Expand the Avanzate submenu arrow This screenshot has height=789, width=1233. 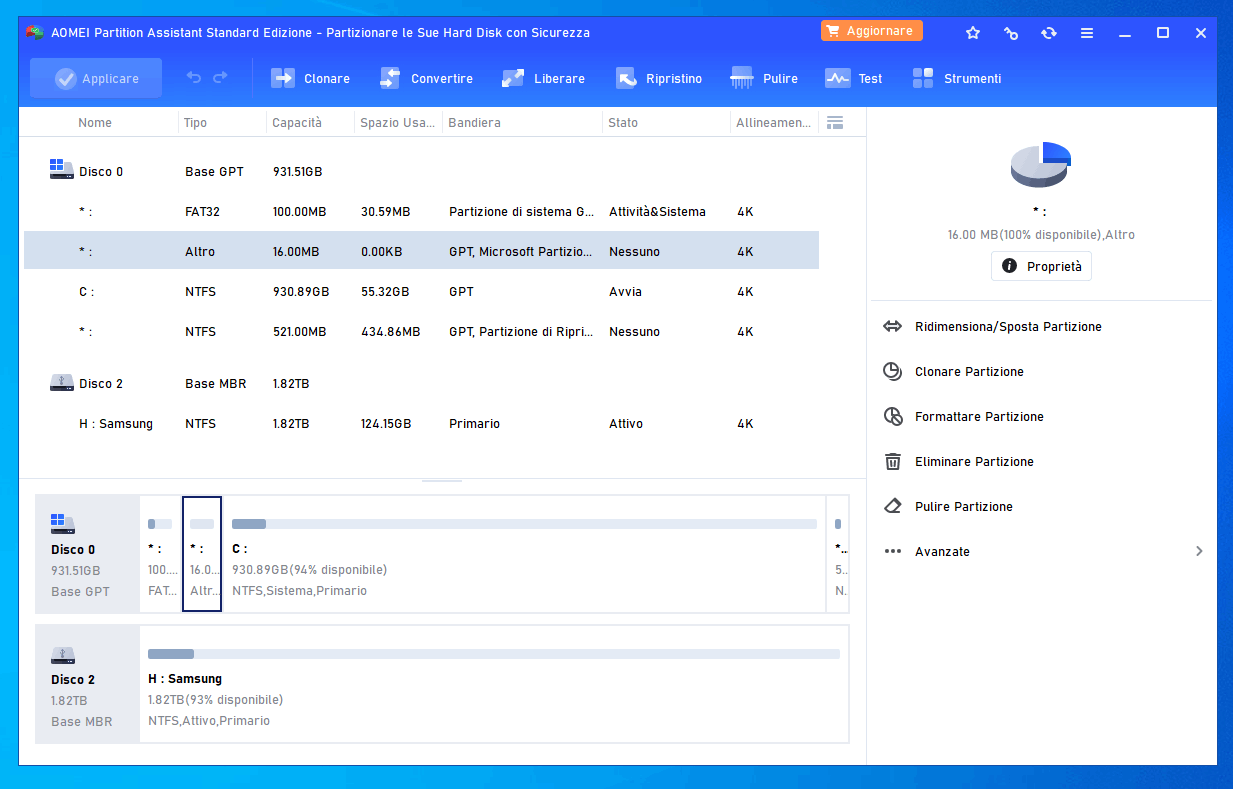point(1199,551)
